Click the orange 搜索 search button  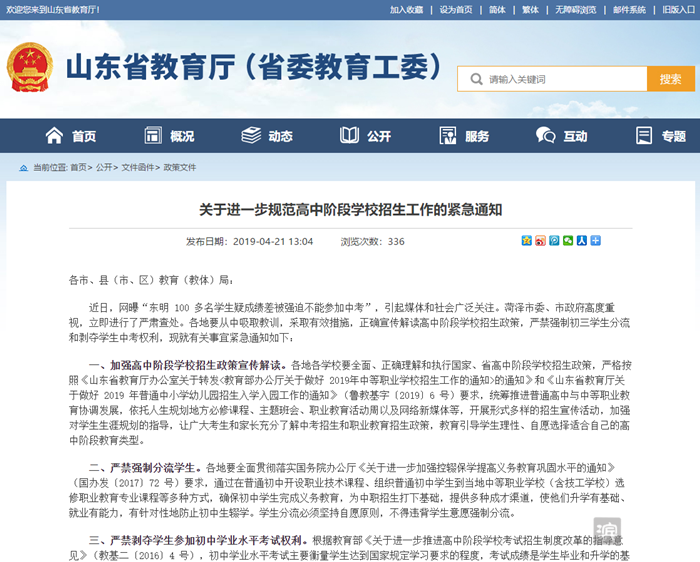(671, 79)
